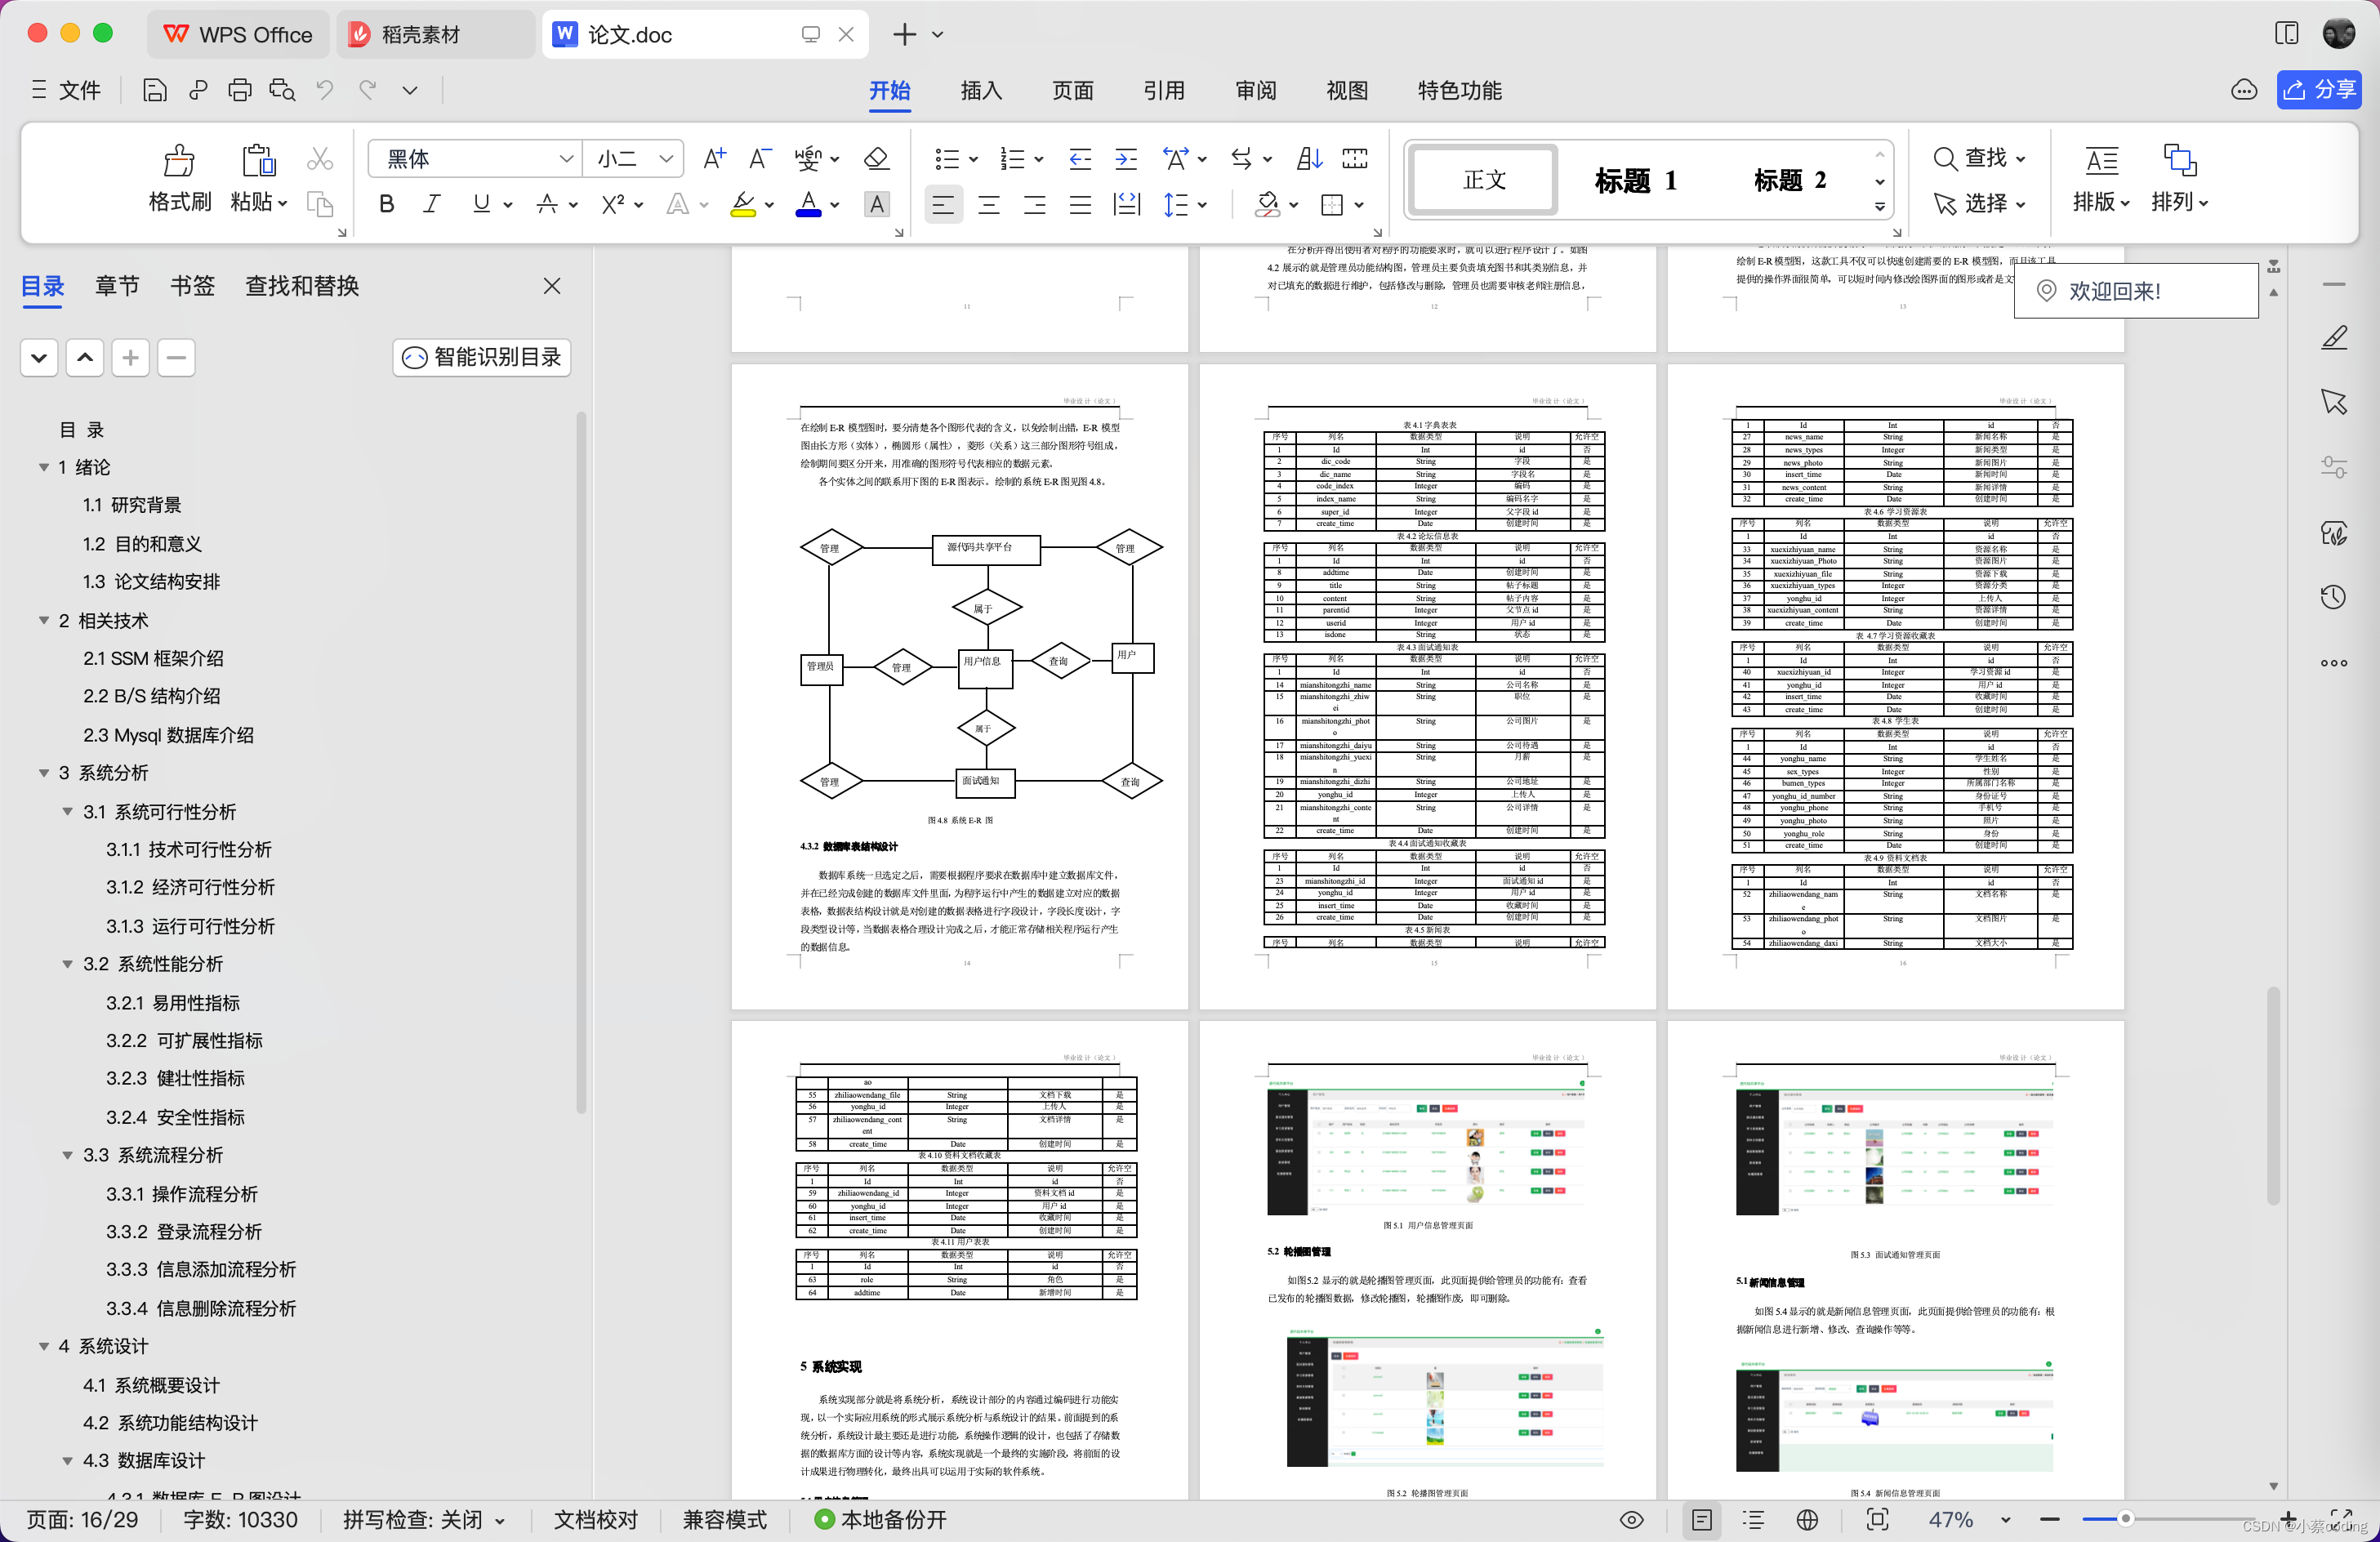
Task: Click the web layout globe icon in status bar
Action: point(1807,1520)
